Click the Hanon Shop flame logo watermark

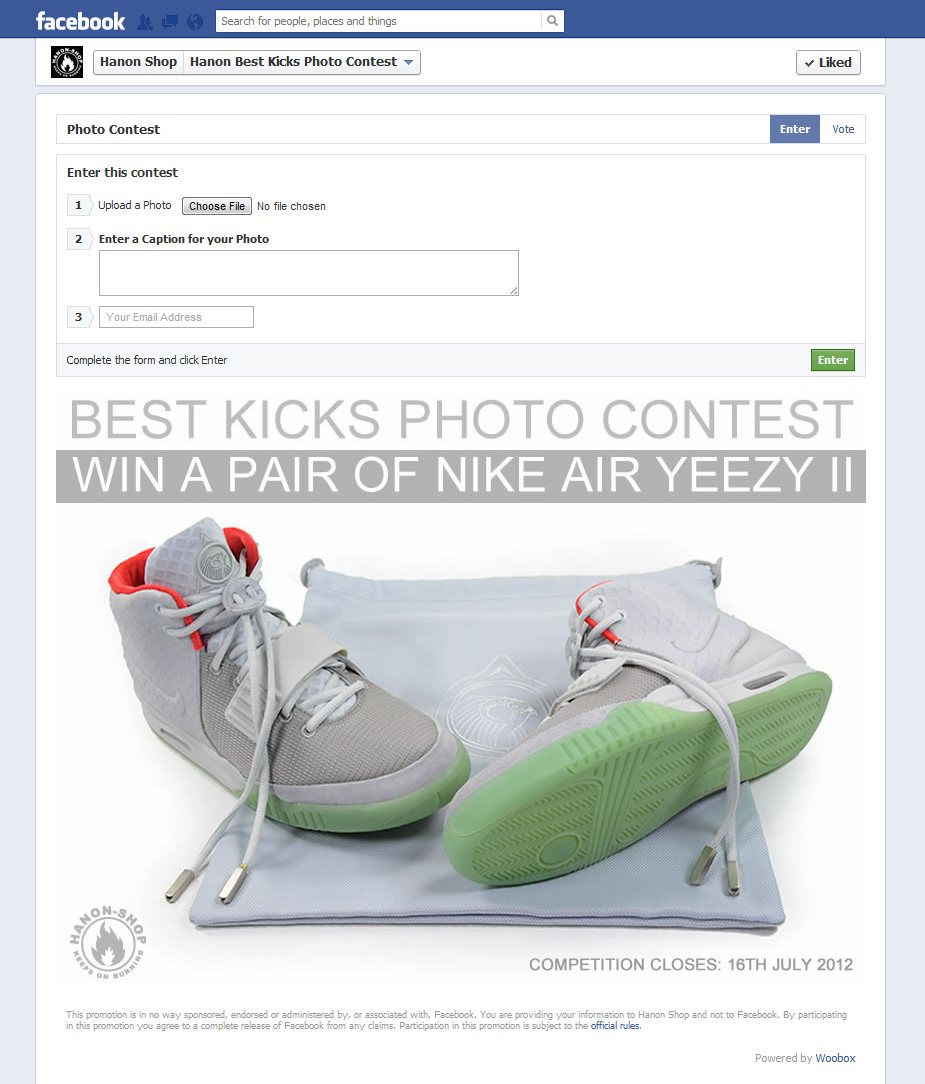108,942
